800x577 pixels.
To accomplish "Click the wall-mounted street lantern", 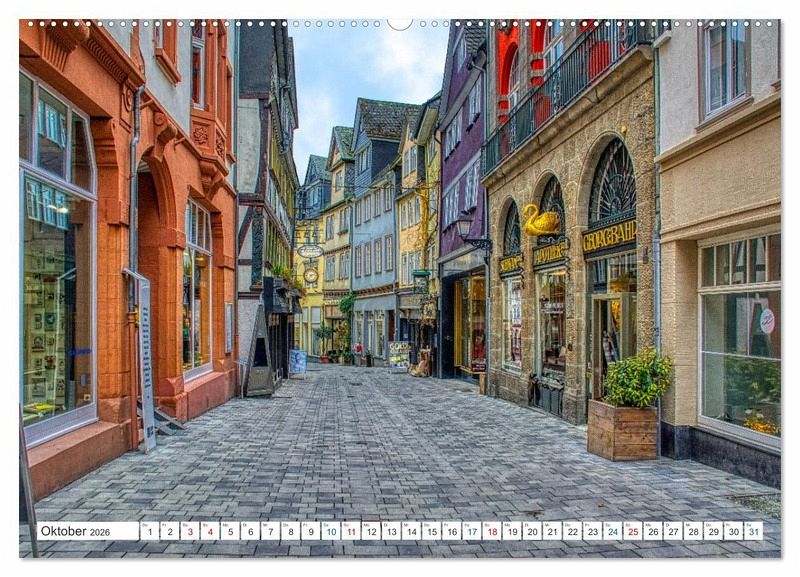I will point(465,228).
